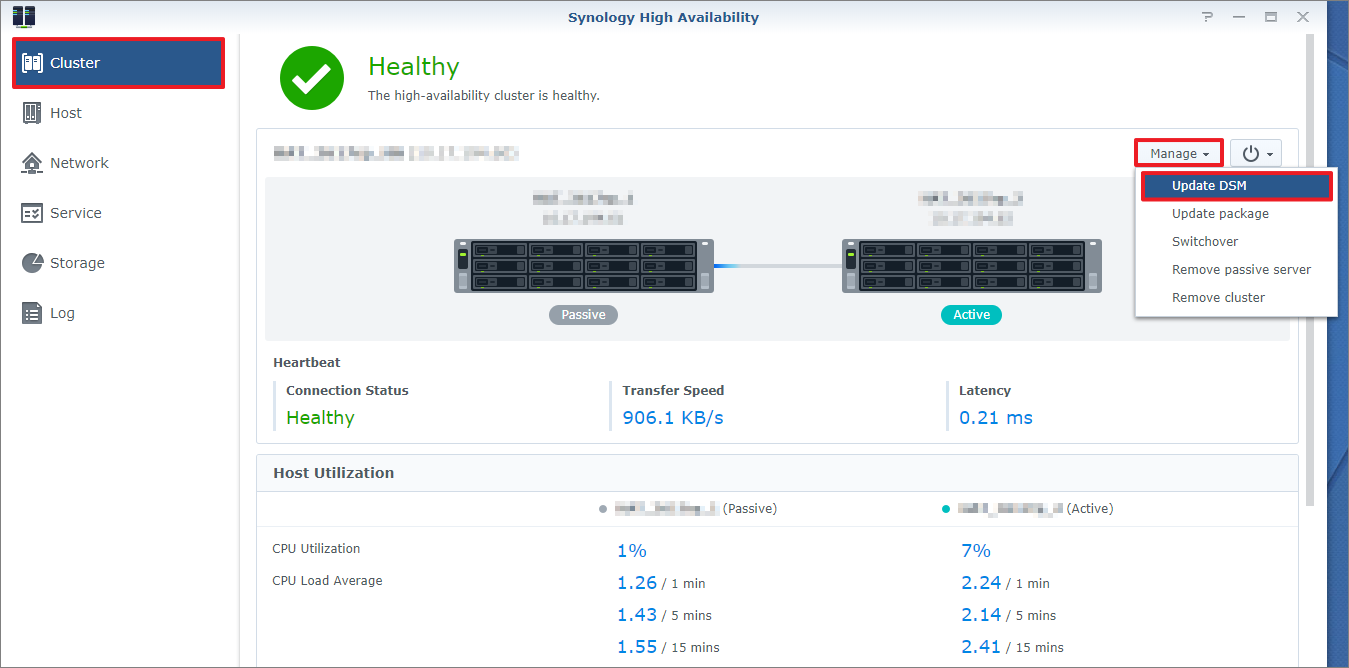This screenshot has height=668, width=1349.
Task: Choose Switchover in Manage menu
Action: (x=1205, y=242)
